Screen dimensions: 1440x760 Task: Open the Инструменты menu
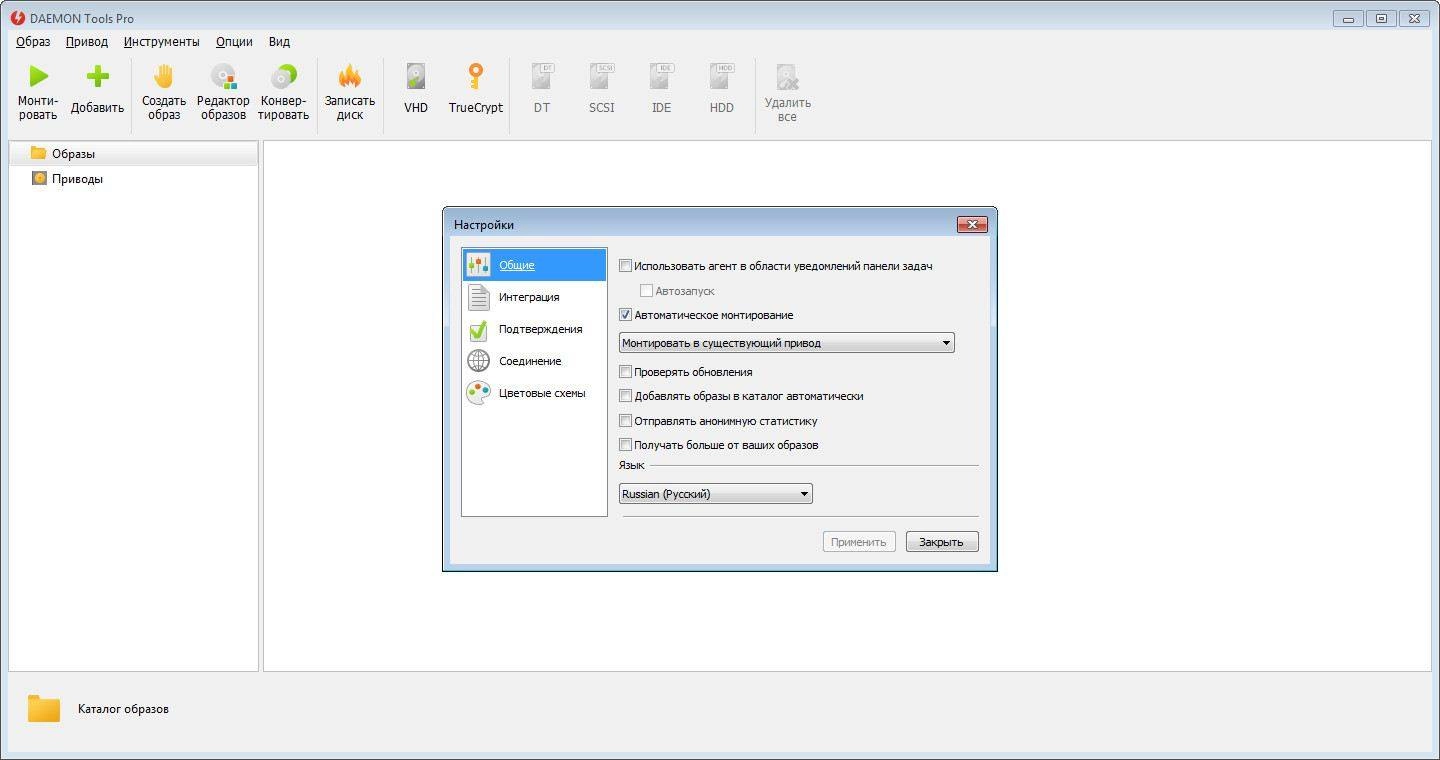[x=162, y=42]
